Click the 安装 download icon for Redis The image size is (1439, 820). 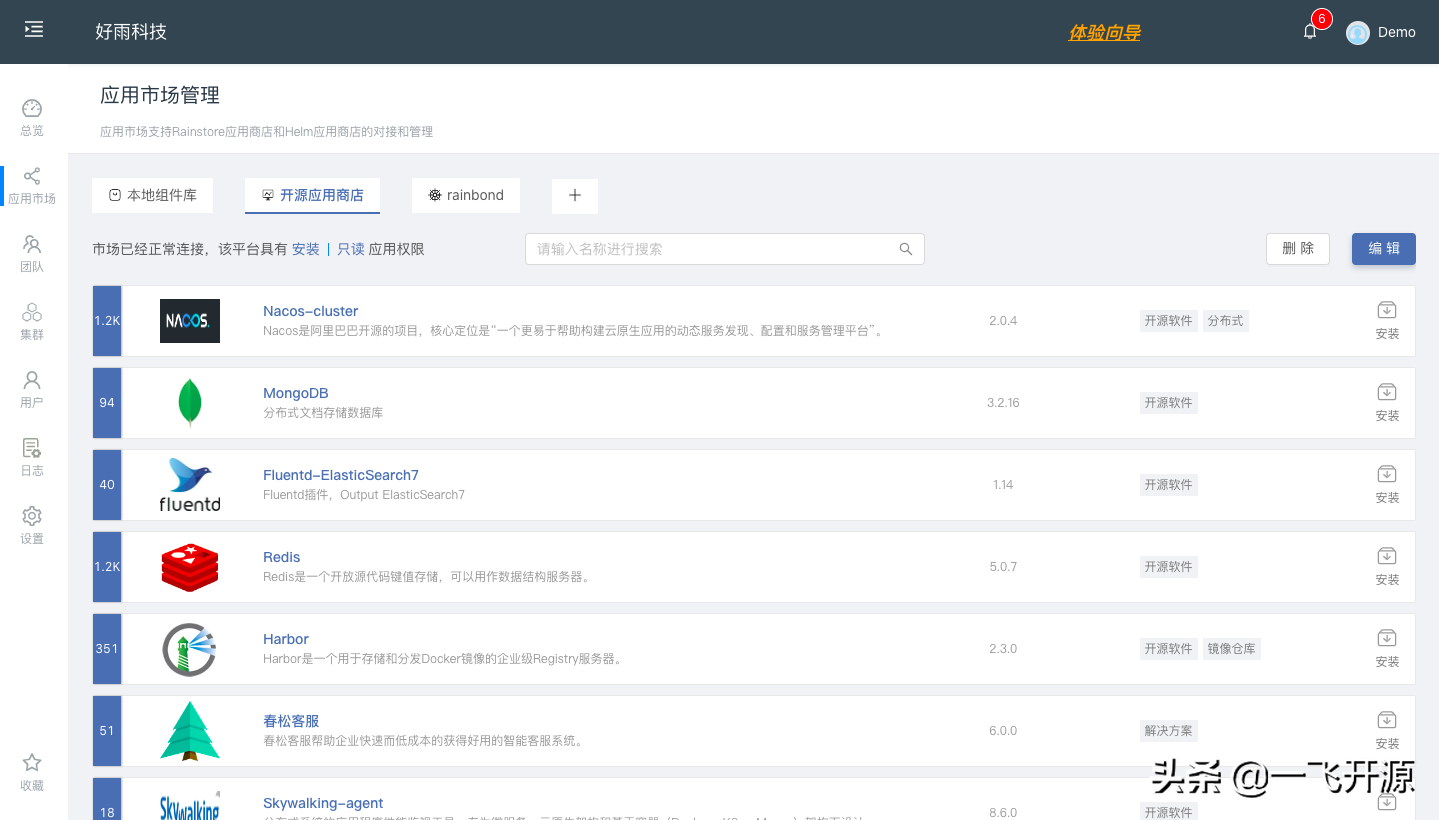click(1387, 557)
